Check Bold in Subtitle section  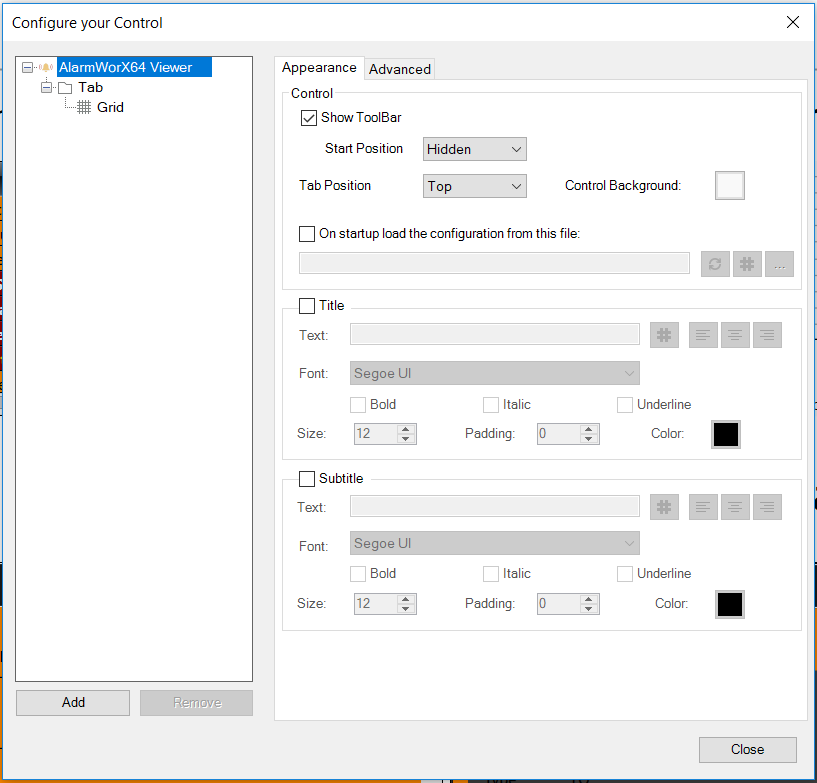click(x=358, y=574)
